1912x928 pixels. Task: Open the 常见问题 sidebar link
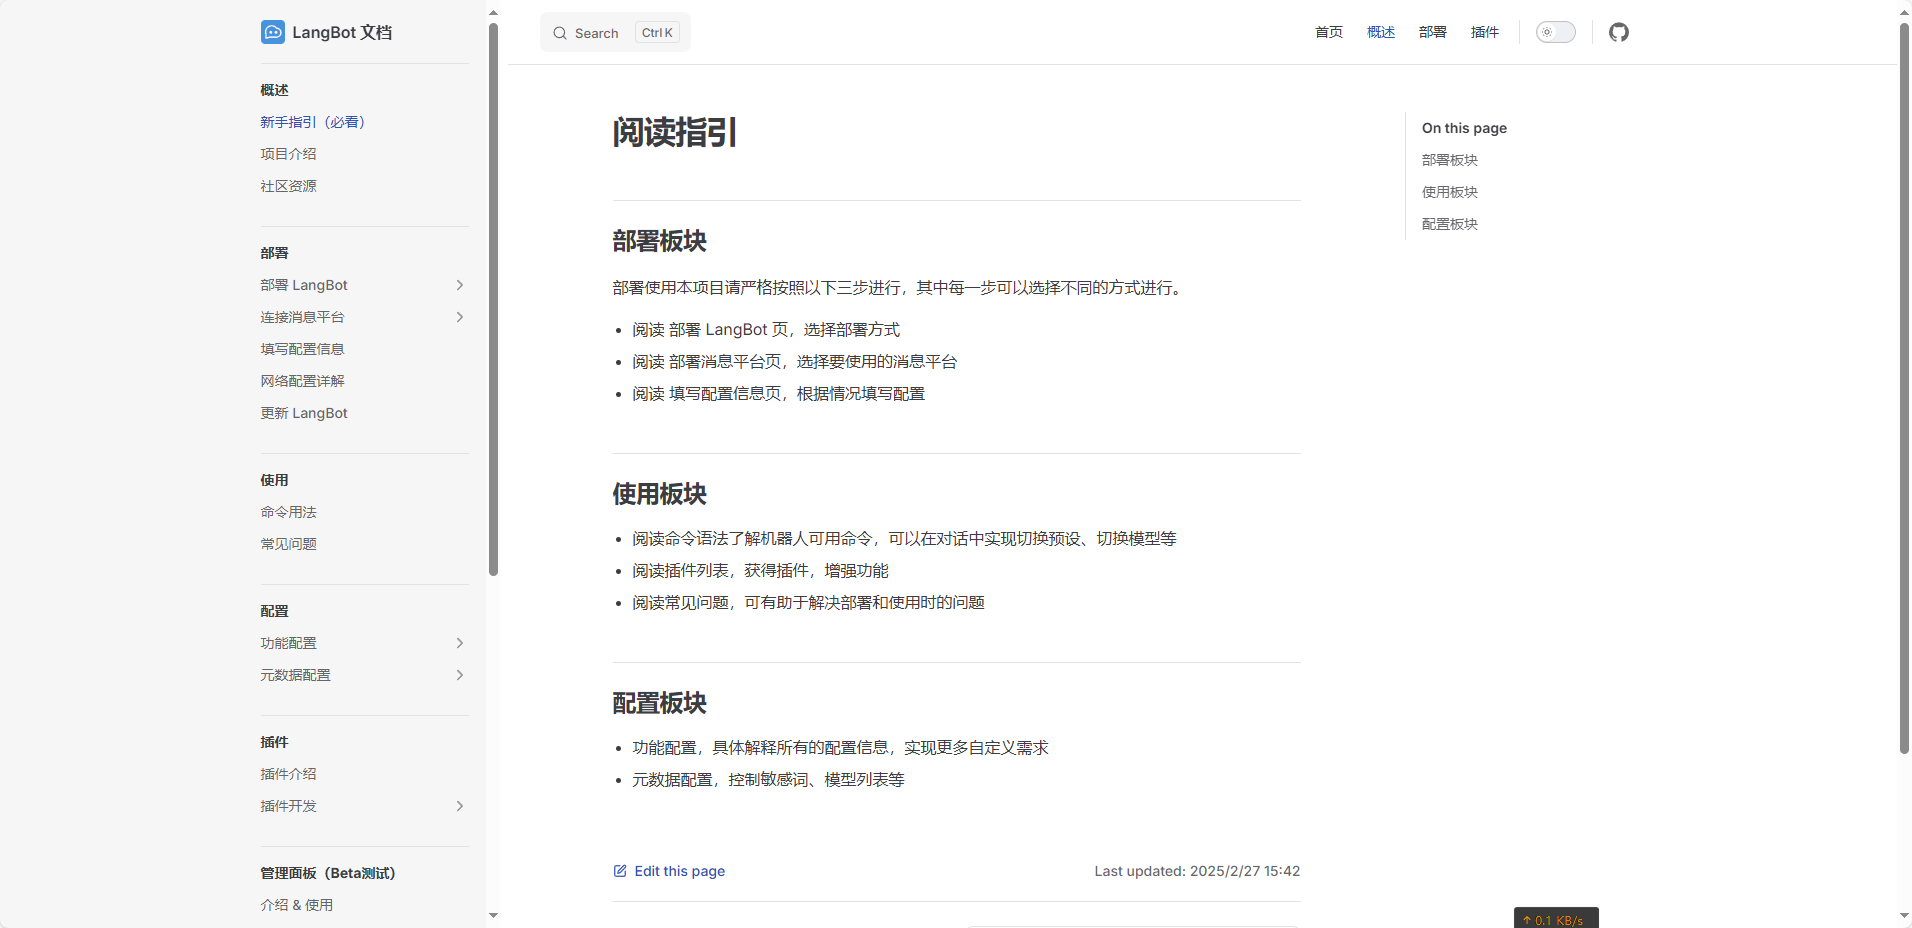(288, 544)
